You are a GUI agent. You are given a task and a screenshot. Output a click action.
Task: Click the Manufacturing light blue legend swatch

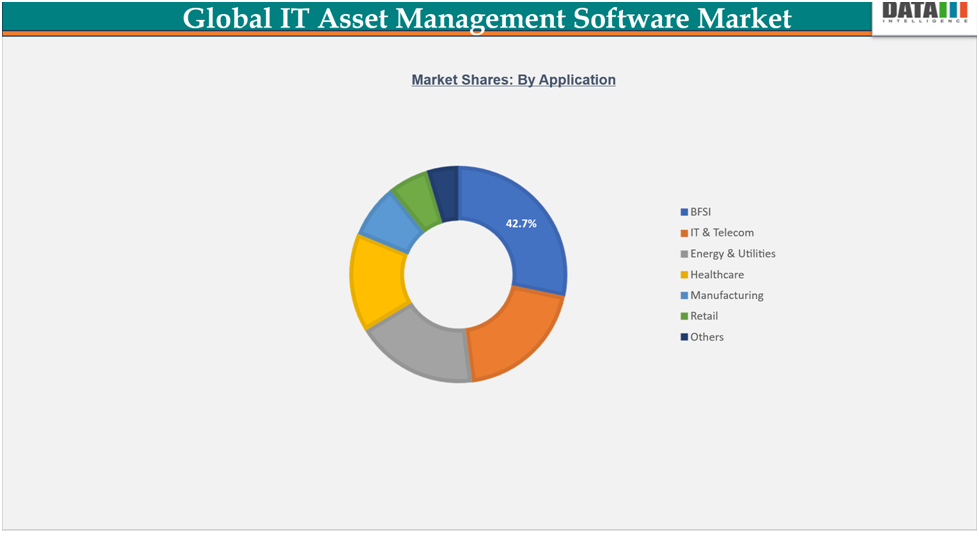tap(684, 295)
